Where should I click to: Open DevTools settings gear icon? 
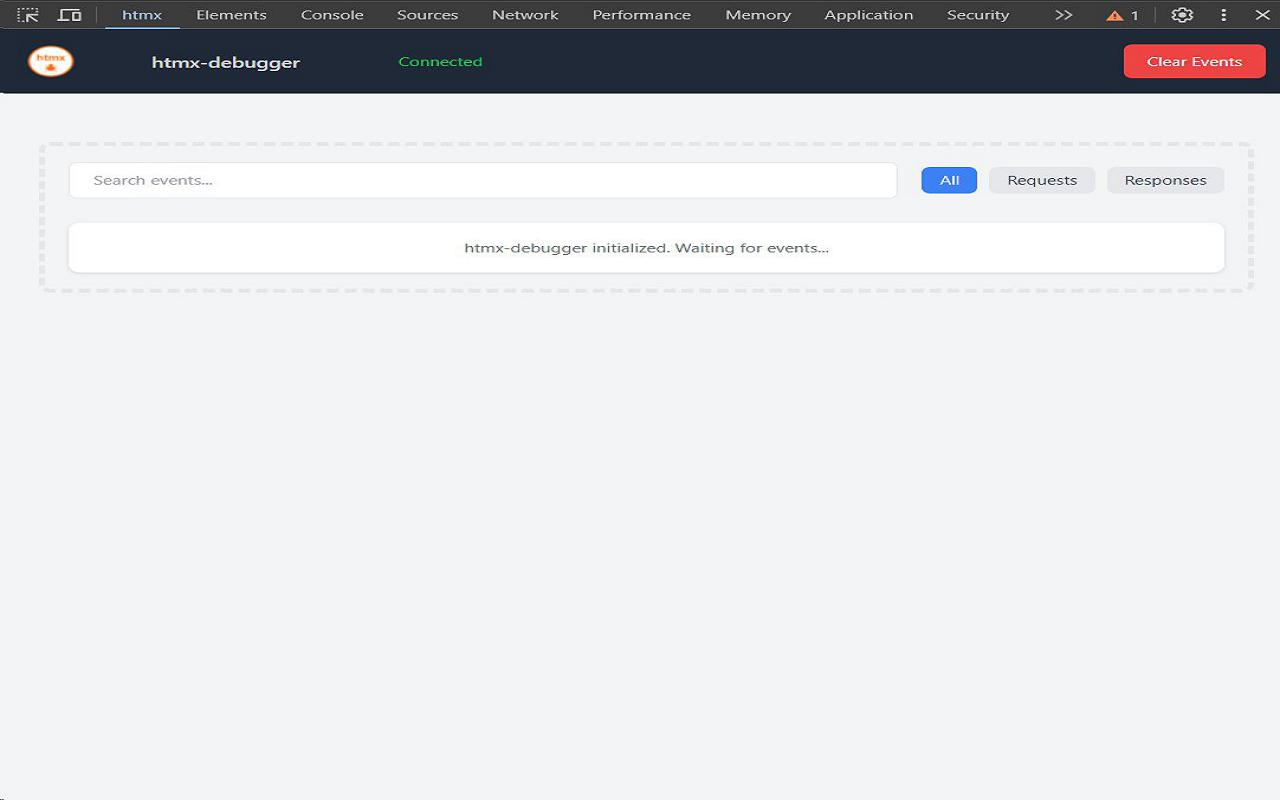coord(1182,15)
